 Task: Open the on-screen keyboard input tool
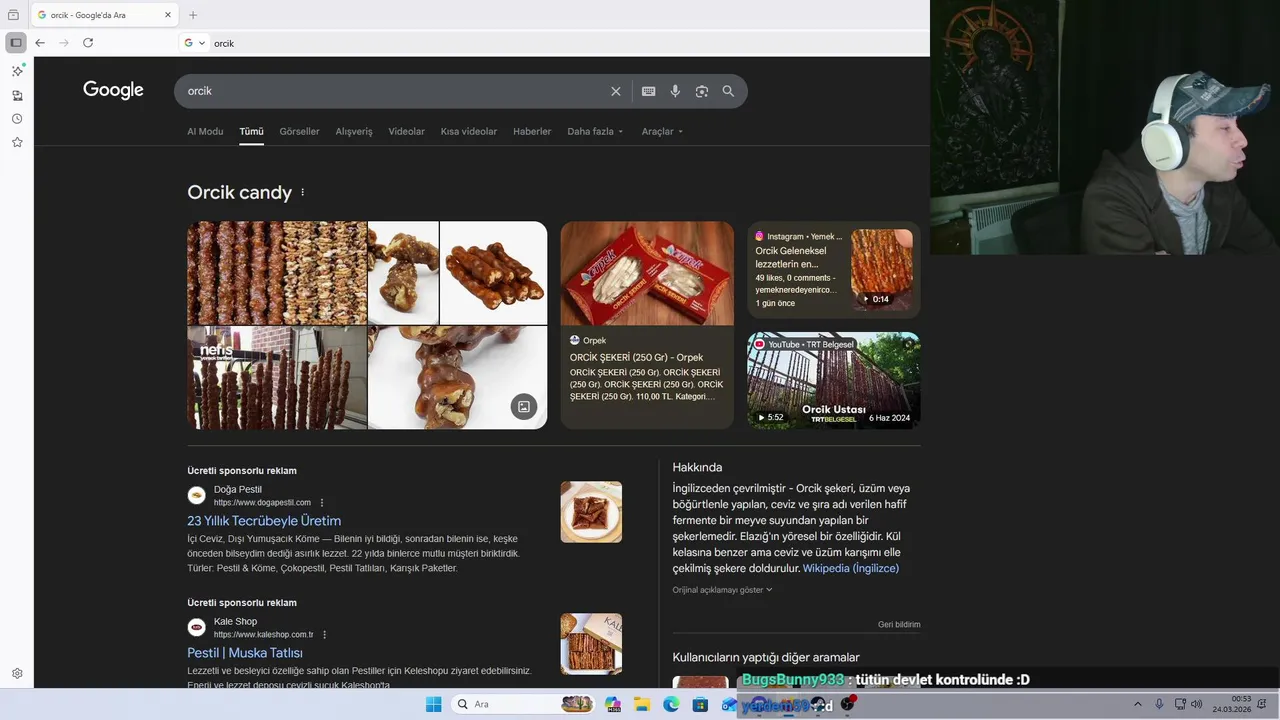[x=648, y=91]
